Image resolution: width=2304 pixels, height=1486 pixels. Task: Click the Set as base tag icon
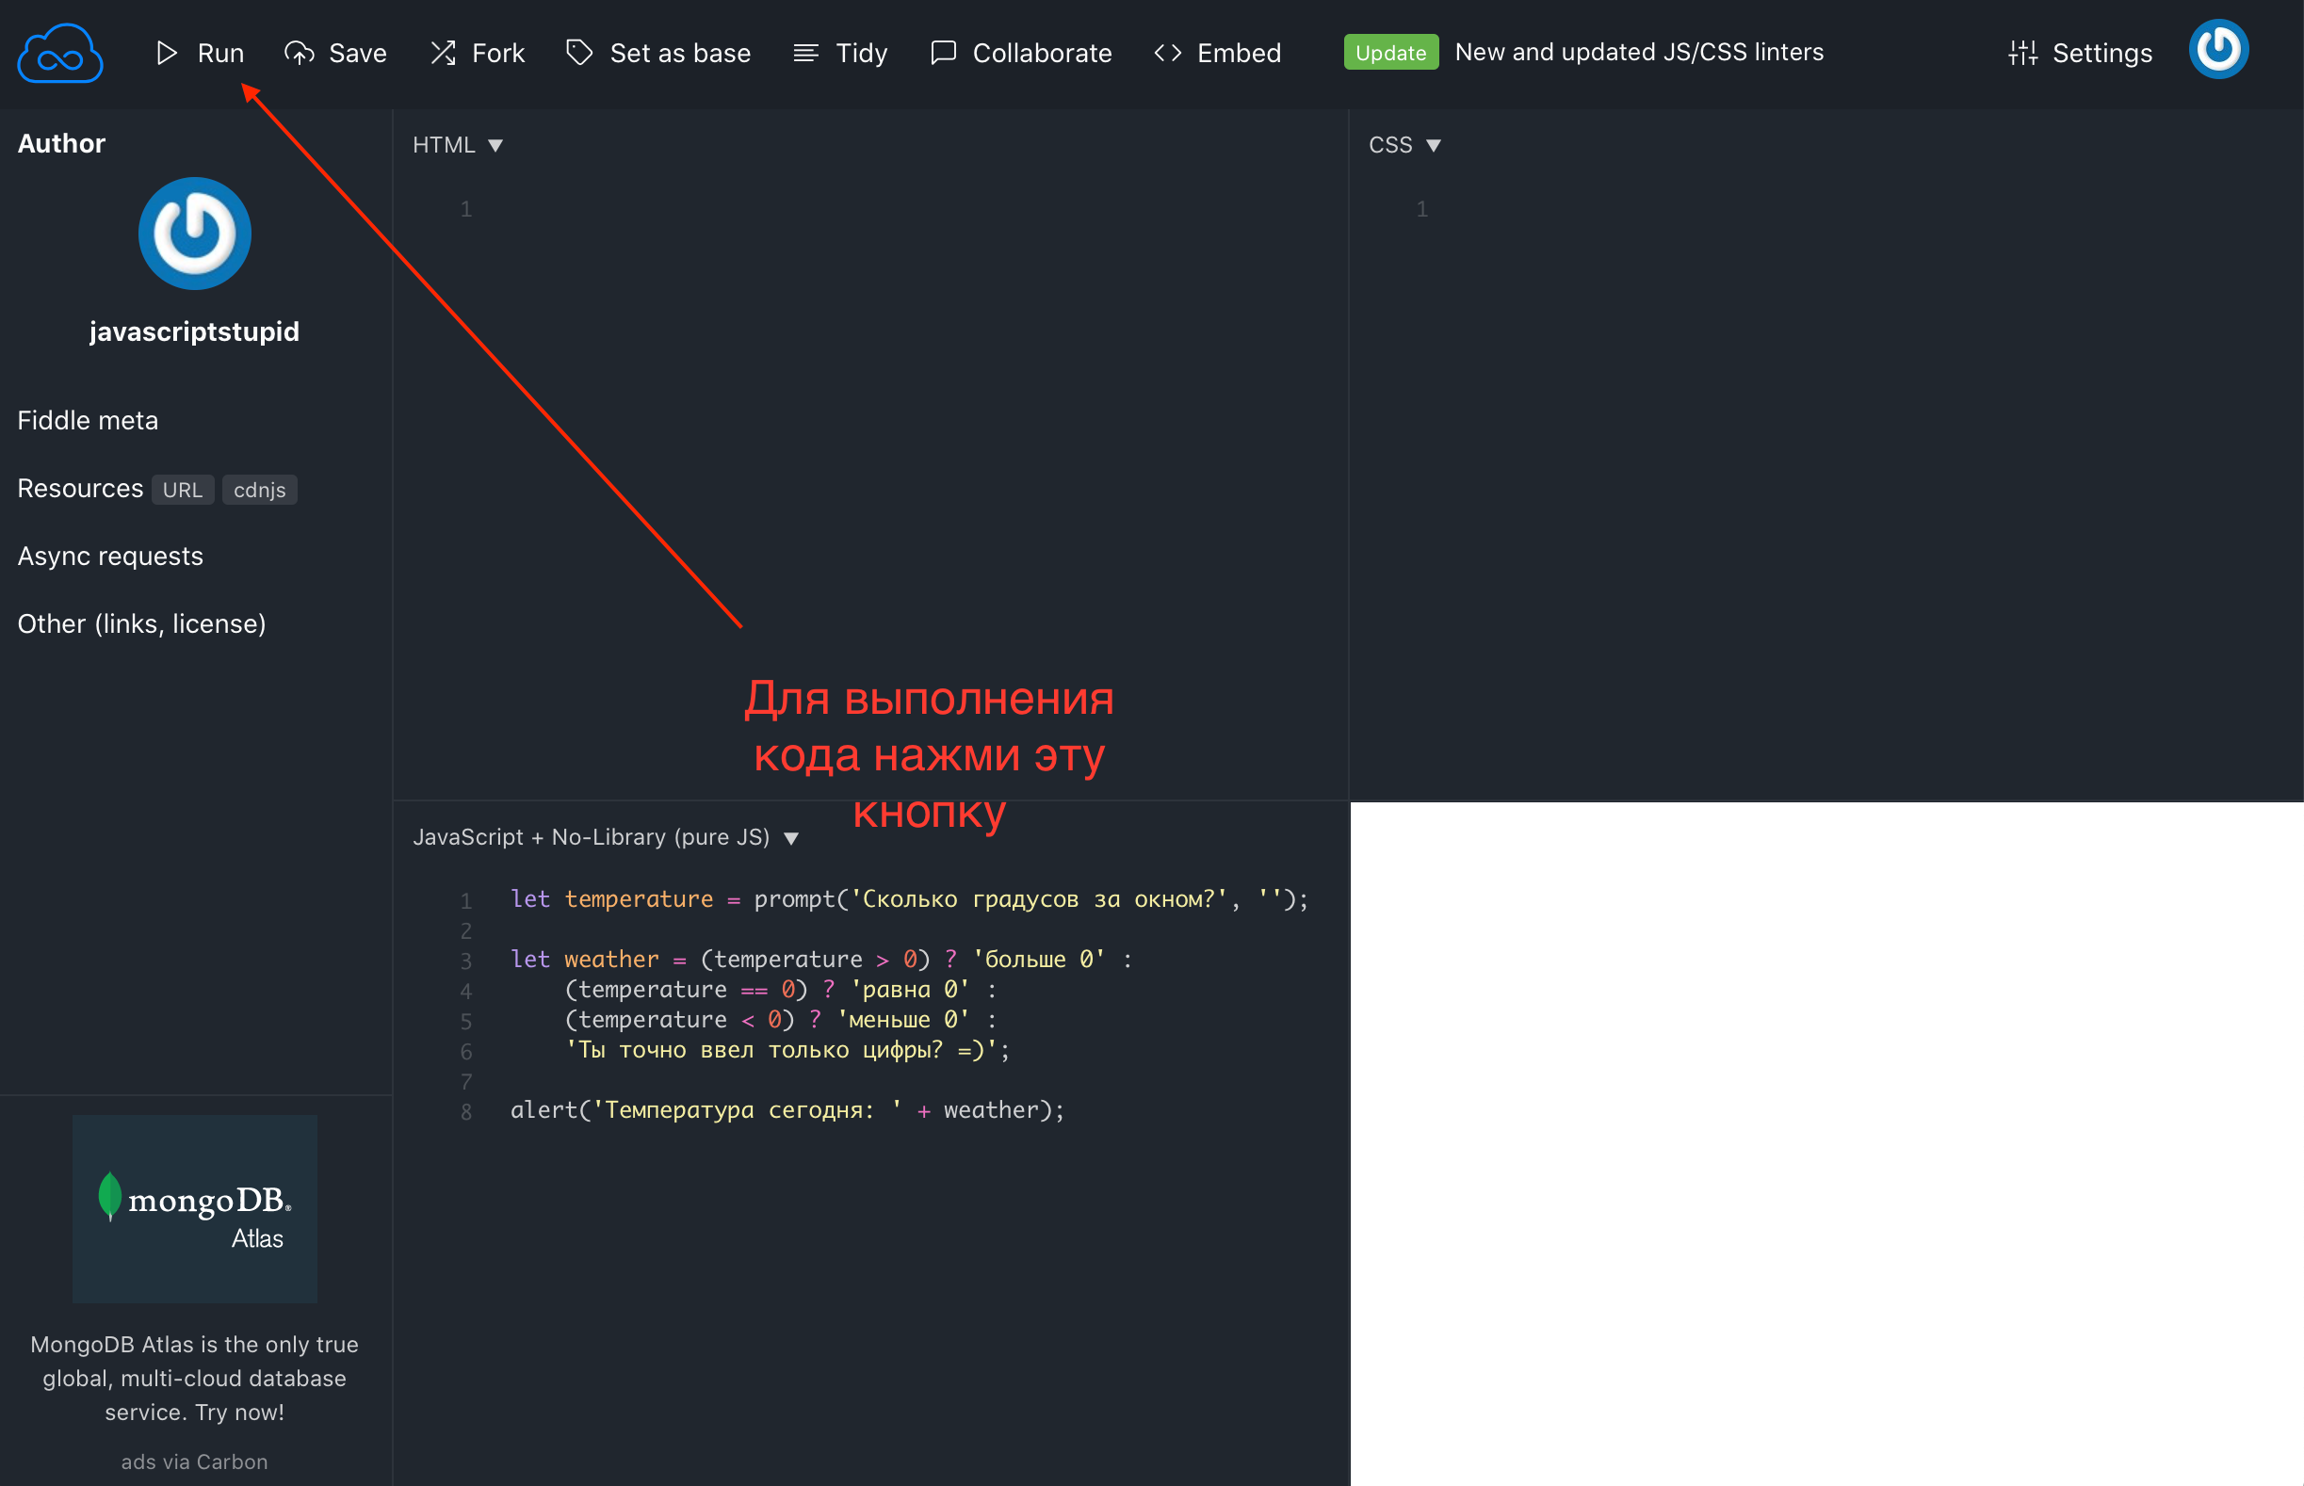(x=579, y=52)
